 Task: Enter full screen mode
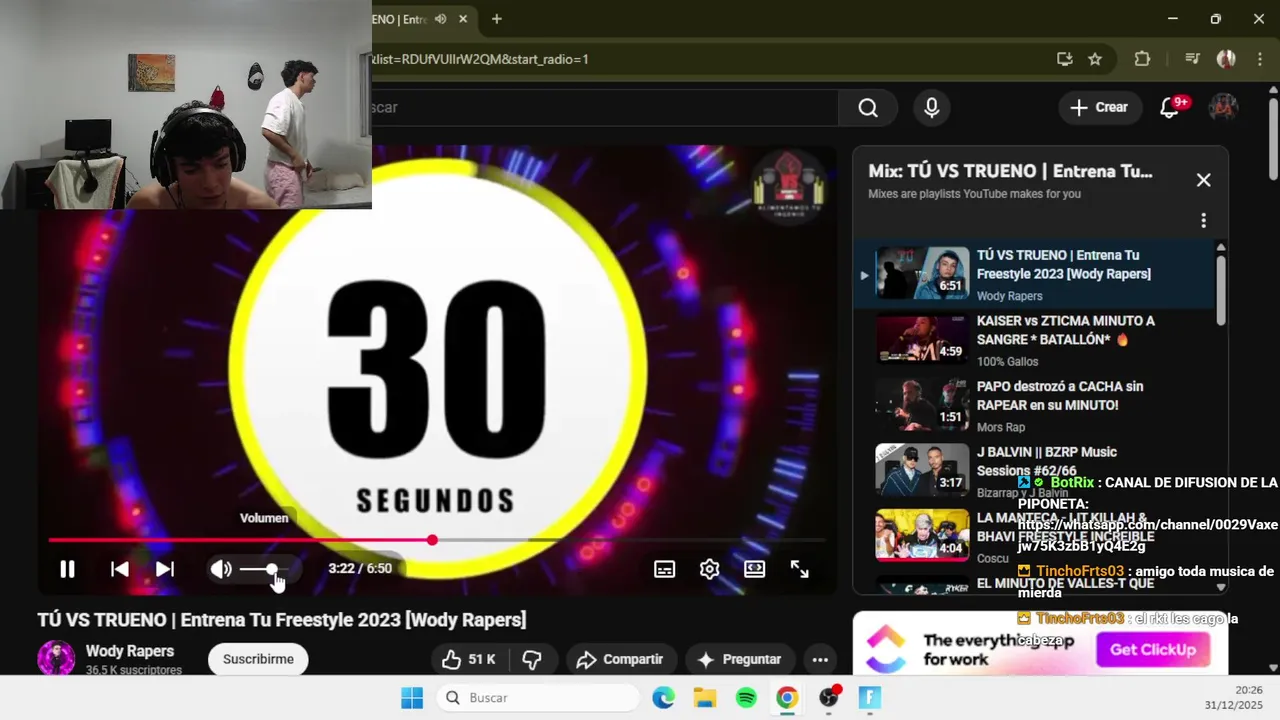click(x=799, y=569)
